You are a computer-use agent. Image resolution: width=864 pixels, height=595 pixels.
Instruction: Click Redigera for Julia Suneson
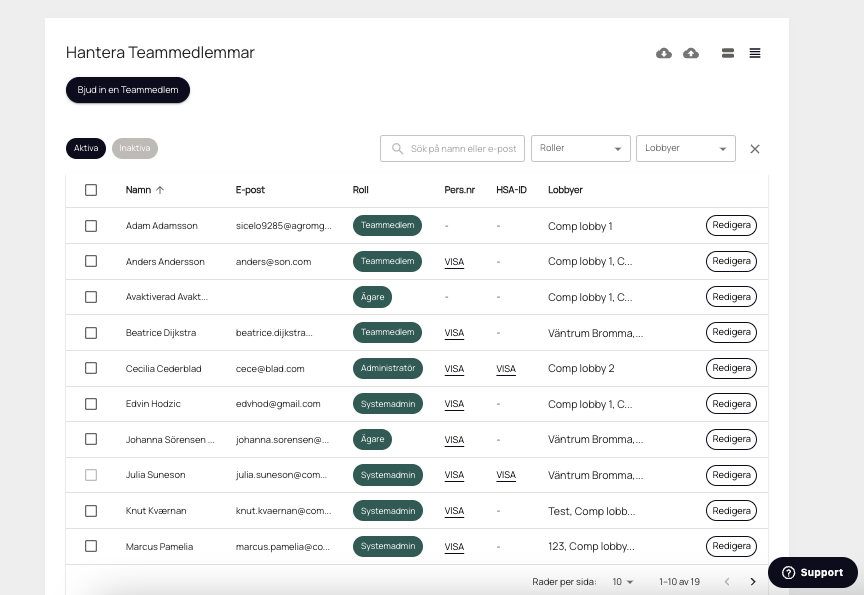point(731,475)
